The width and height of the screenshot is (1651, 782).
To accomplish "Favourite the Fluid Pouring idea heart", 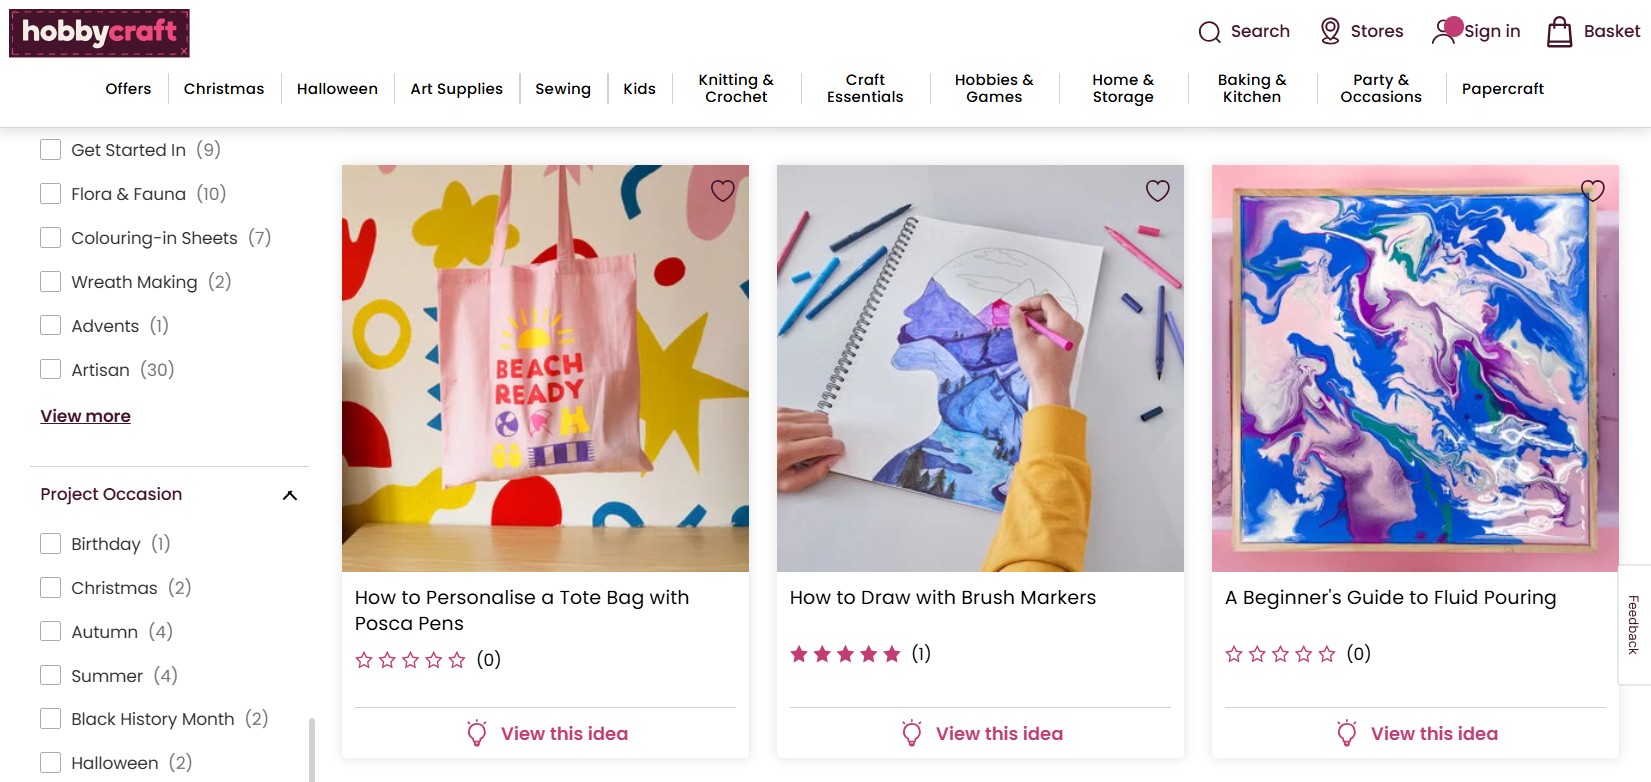I will (x=1592, y=190).
